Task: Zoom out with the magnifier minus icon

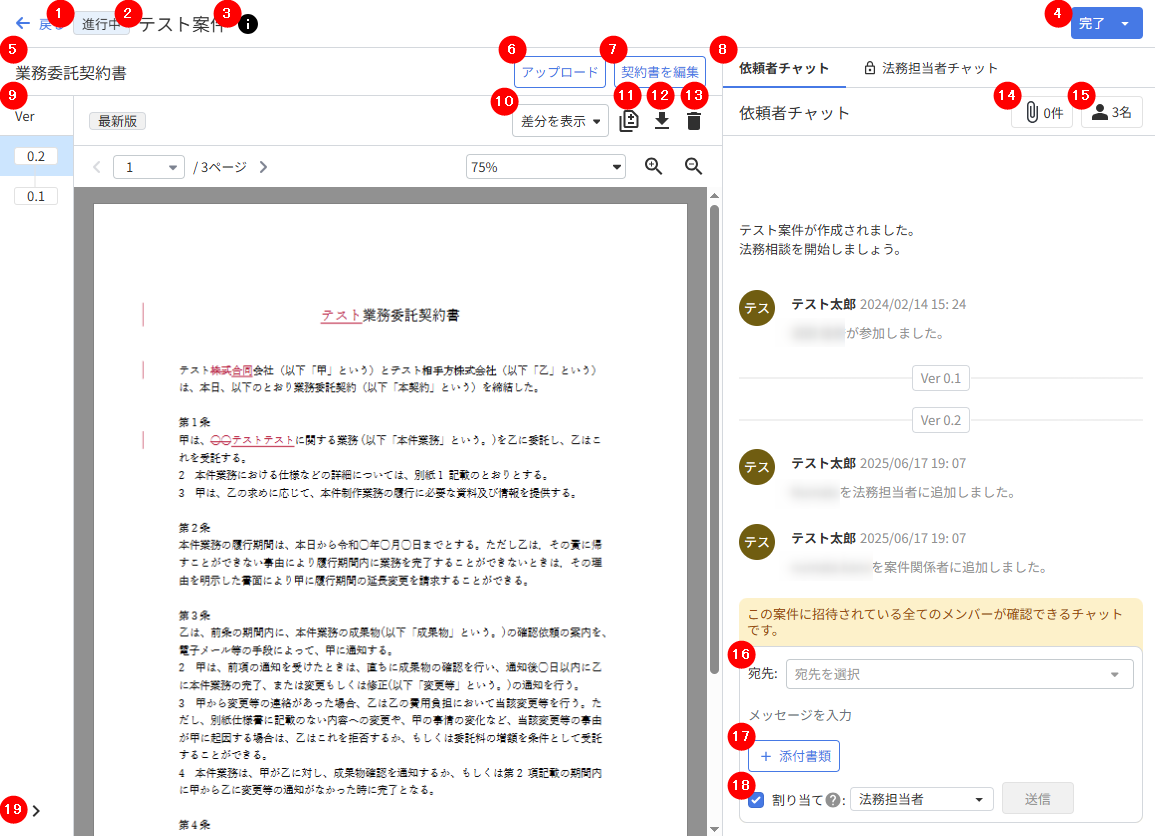Action: pos(693,166)
